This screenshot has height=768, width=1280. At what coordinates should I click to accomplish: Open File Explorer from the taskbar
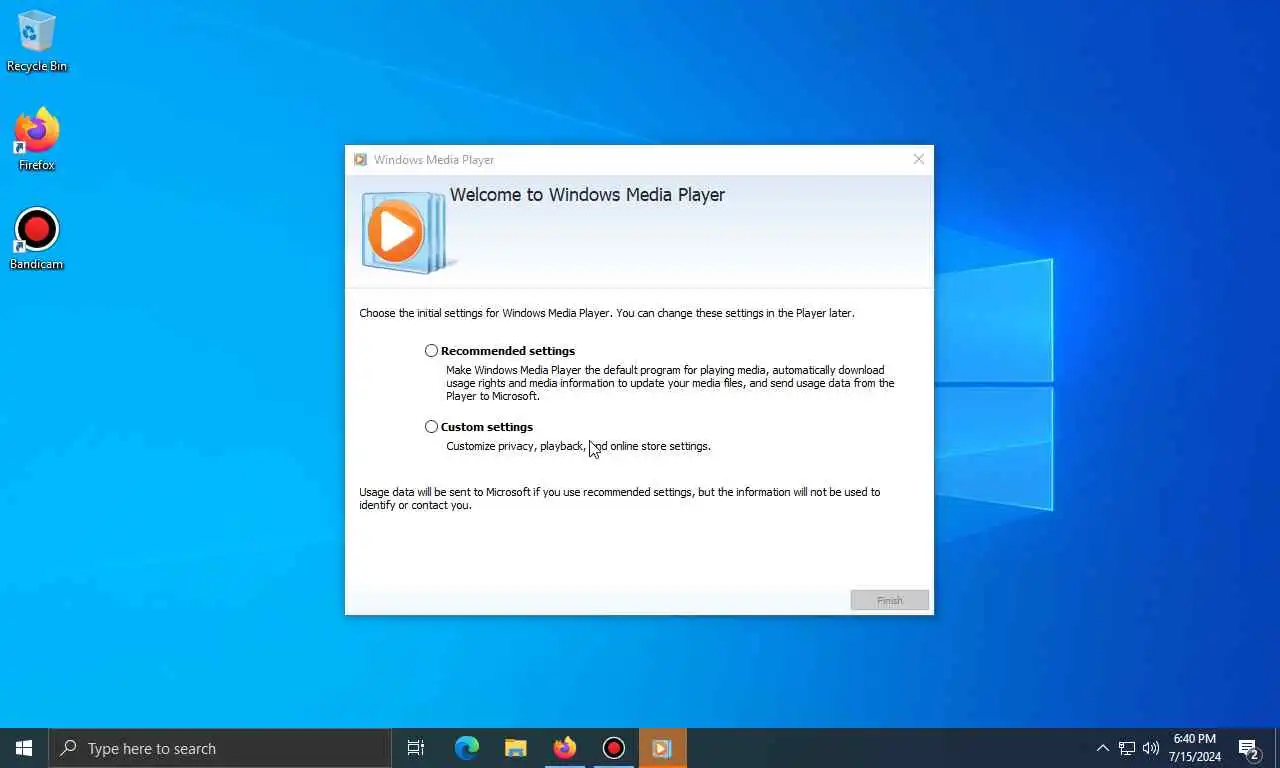coord(515,748)
